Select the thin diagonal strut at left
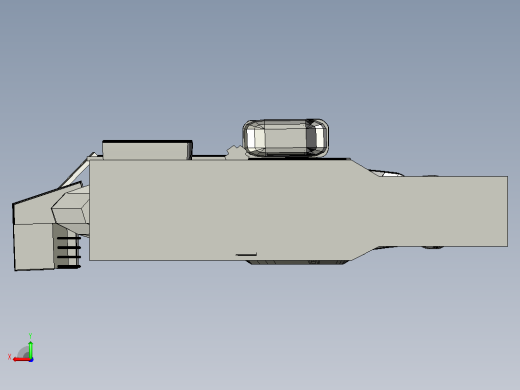Image resolution: width=520 pixels, height=390 pixels. click(74, 173)
